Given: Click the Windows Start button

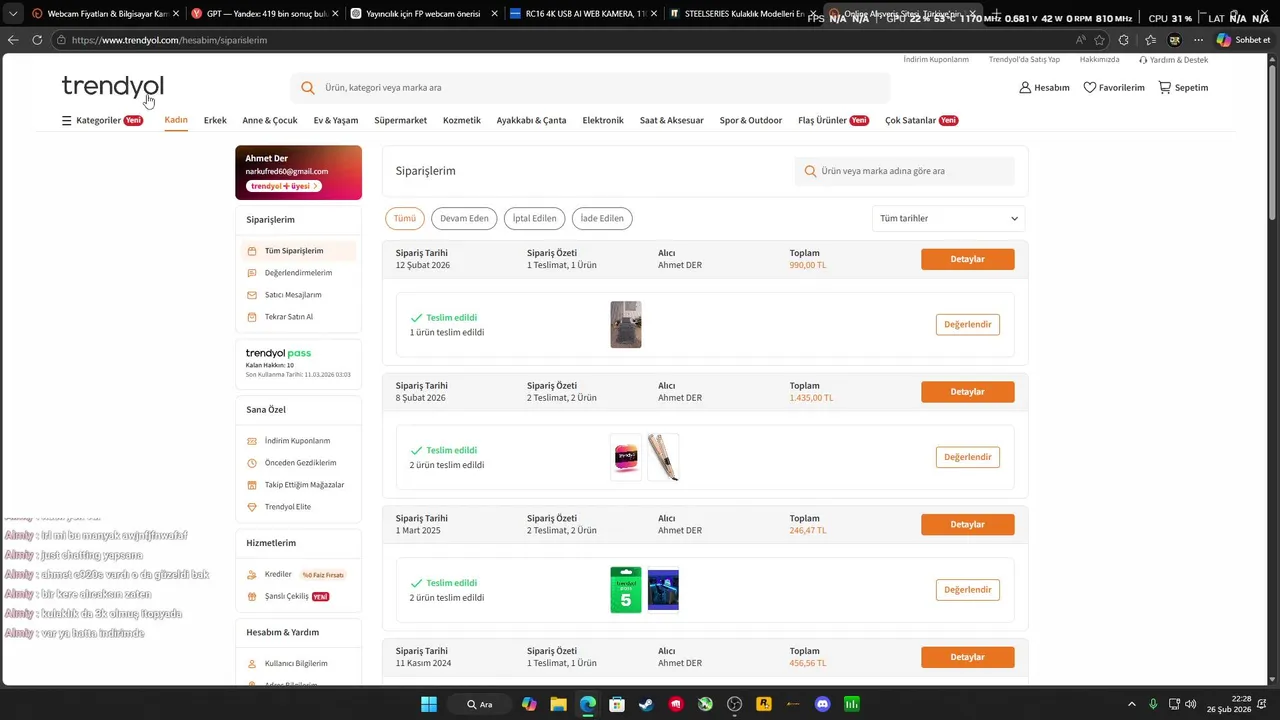Looking at the screenshot, I should tap(429, 704).
